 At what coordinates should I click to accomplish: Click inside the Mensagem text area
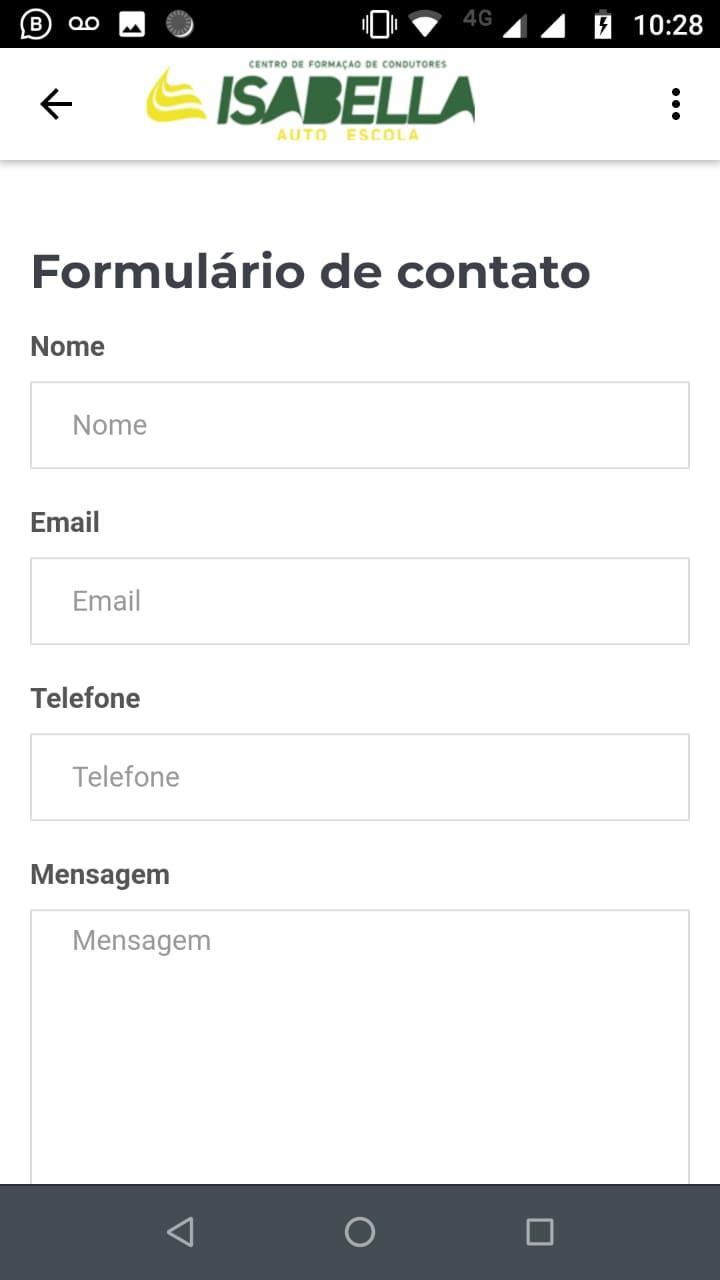360,1047
